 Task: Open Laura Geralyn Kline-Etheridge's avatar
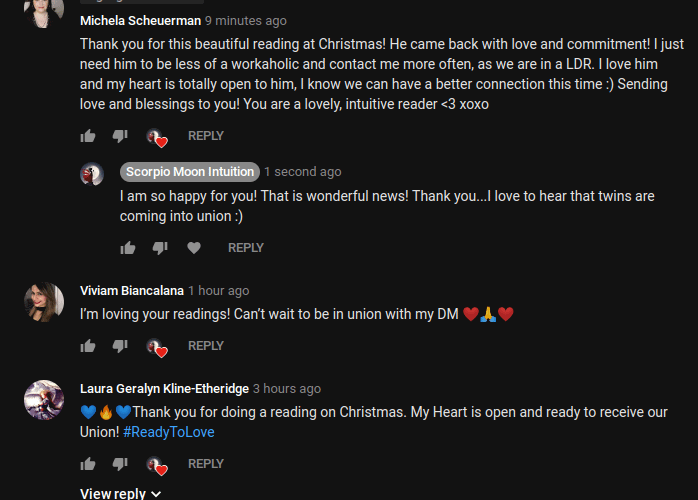point(44,400)
